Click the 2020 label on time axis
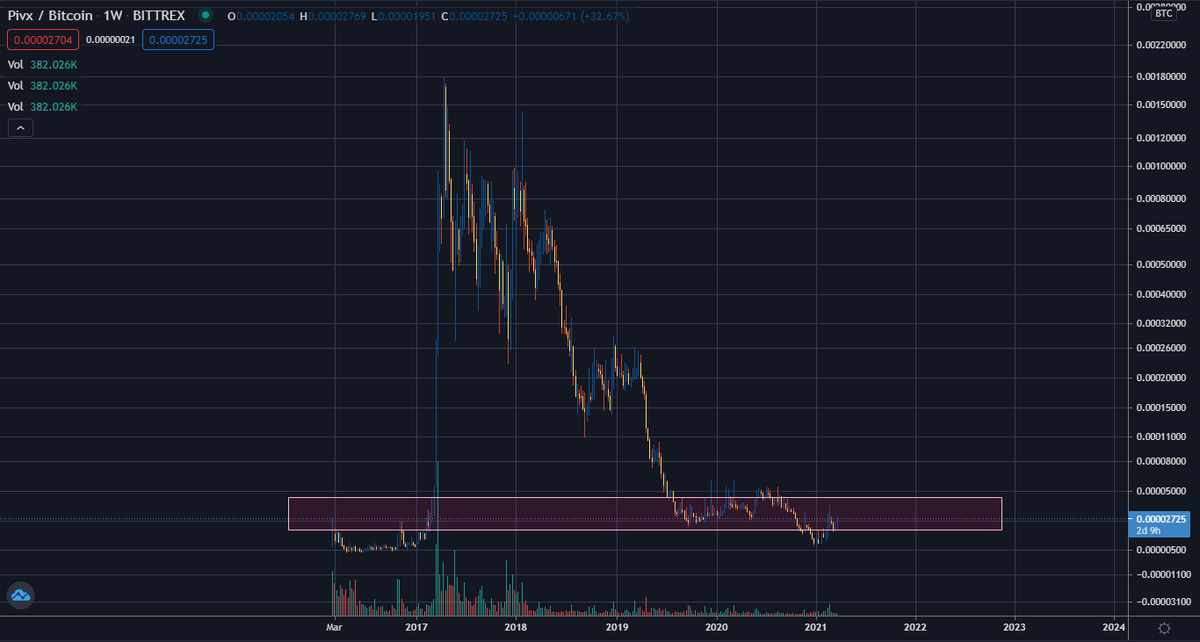The width and height of the screenshot is (1200, 642). (716, 626)
